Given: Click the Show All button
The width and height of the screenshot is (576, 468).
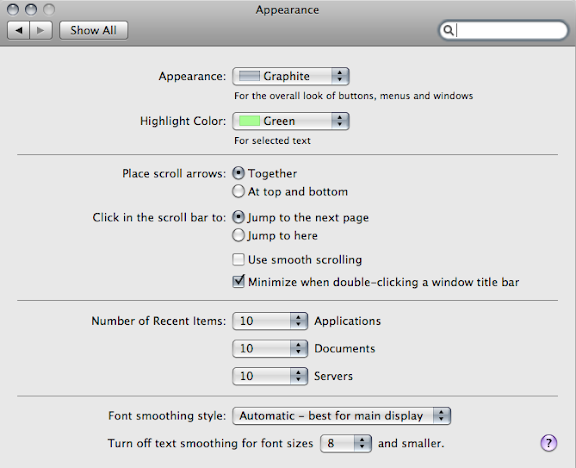Looking at the screenshot, I should point(94,30).
